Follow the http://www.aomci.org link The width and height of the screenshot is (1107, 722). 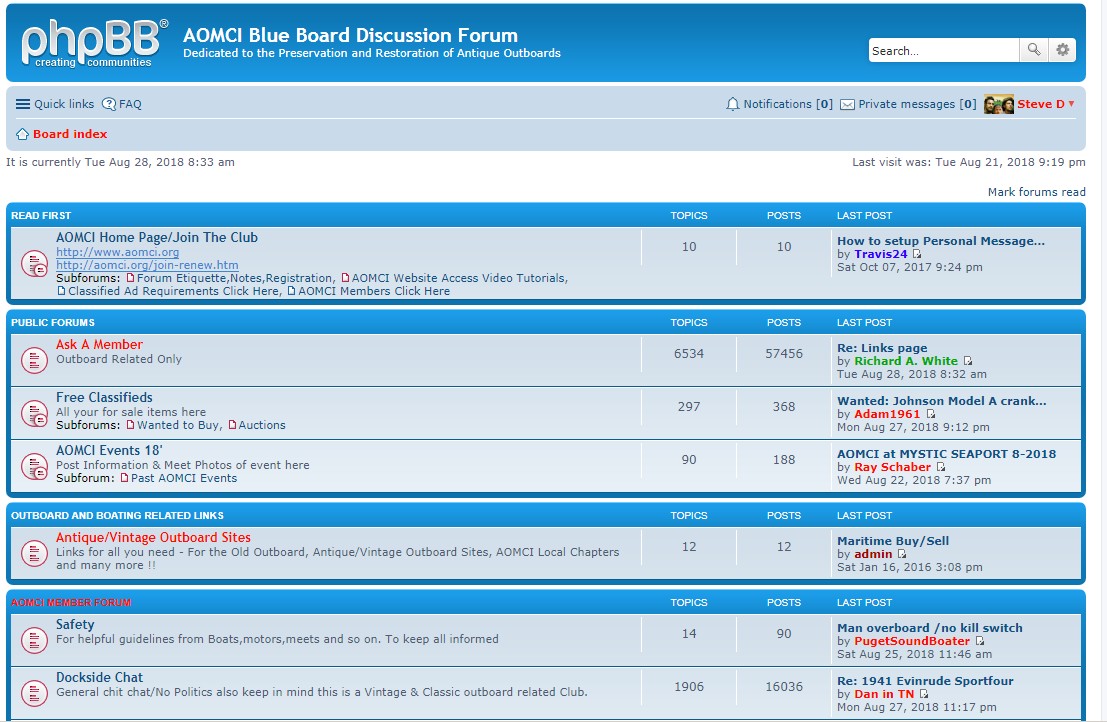click(117, 252)
